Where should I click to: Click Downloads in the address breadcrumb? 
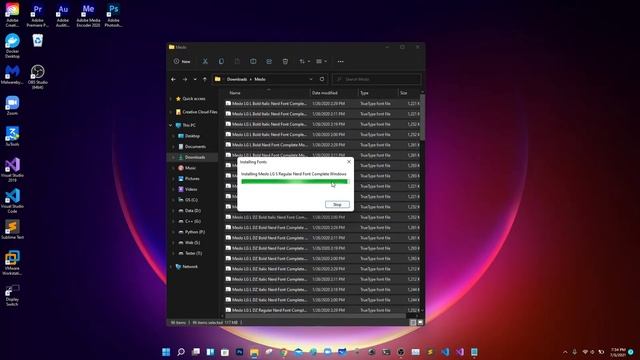click(237, 79)
